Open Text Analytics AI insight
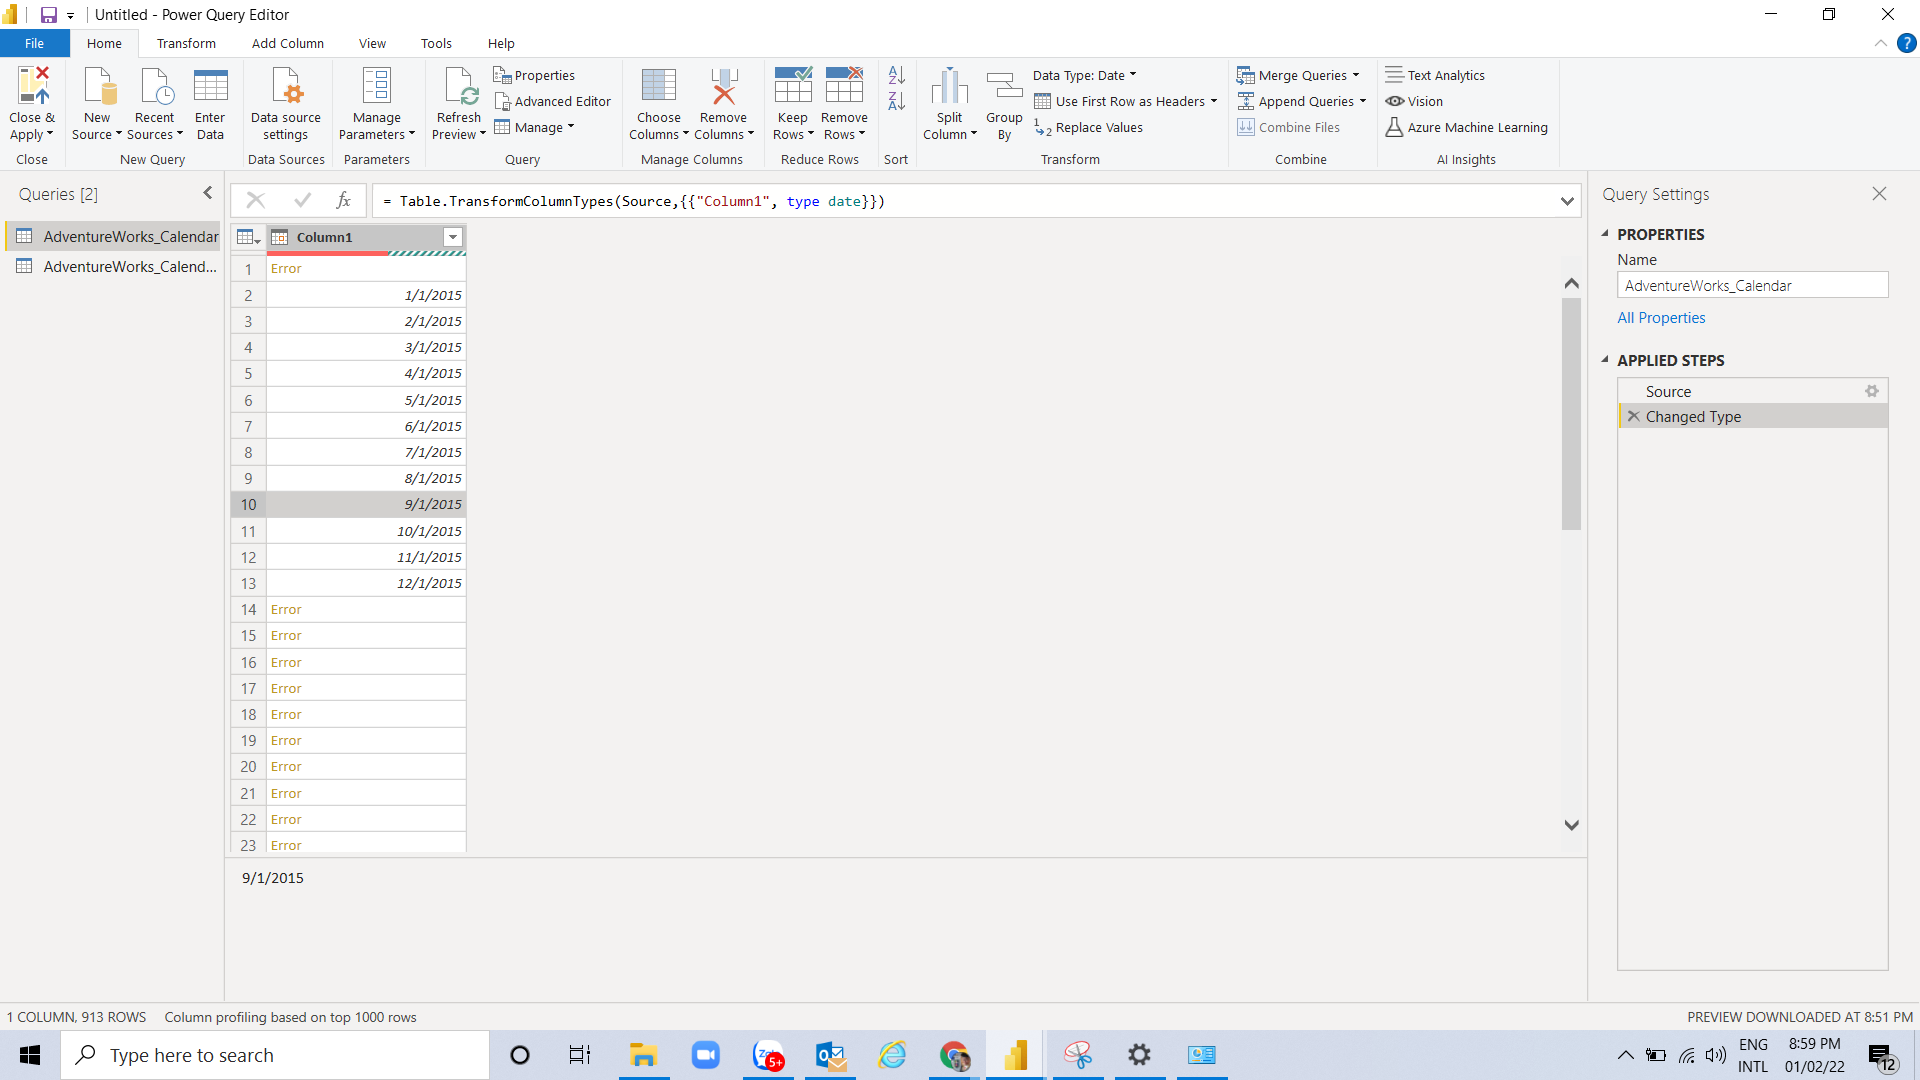Viewport: 1920px width, 1080px height. point(1435,75)
